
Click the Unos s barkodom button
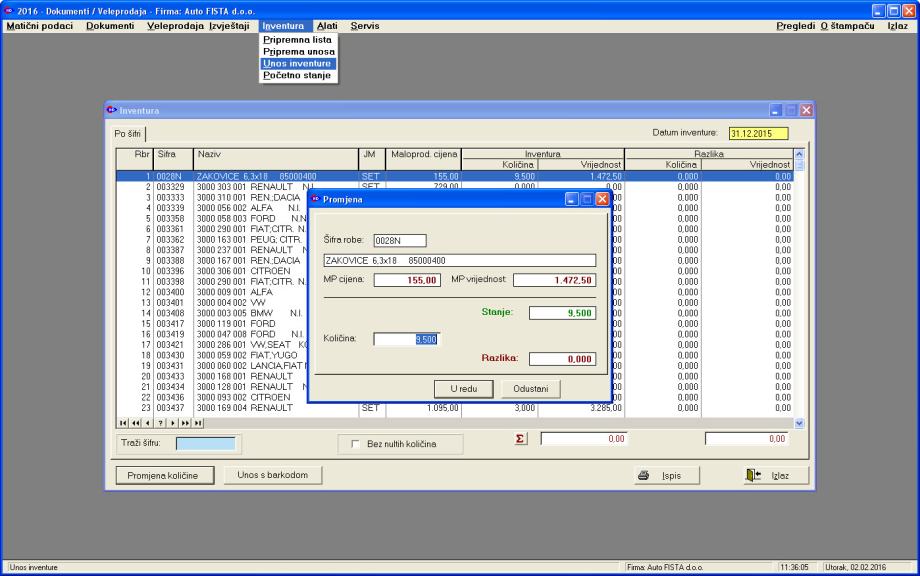[x=273, y=475]
